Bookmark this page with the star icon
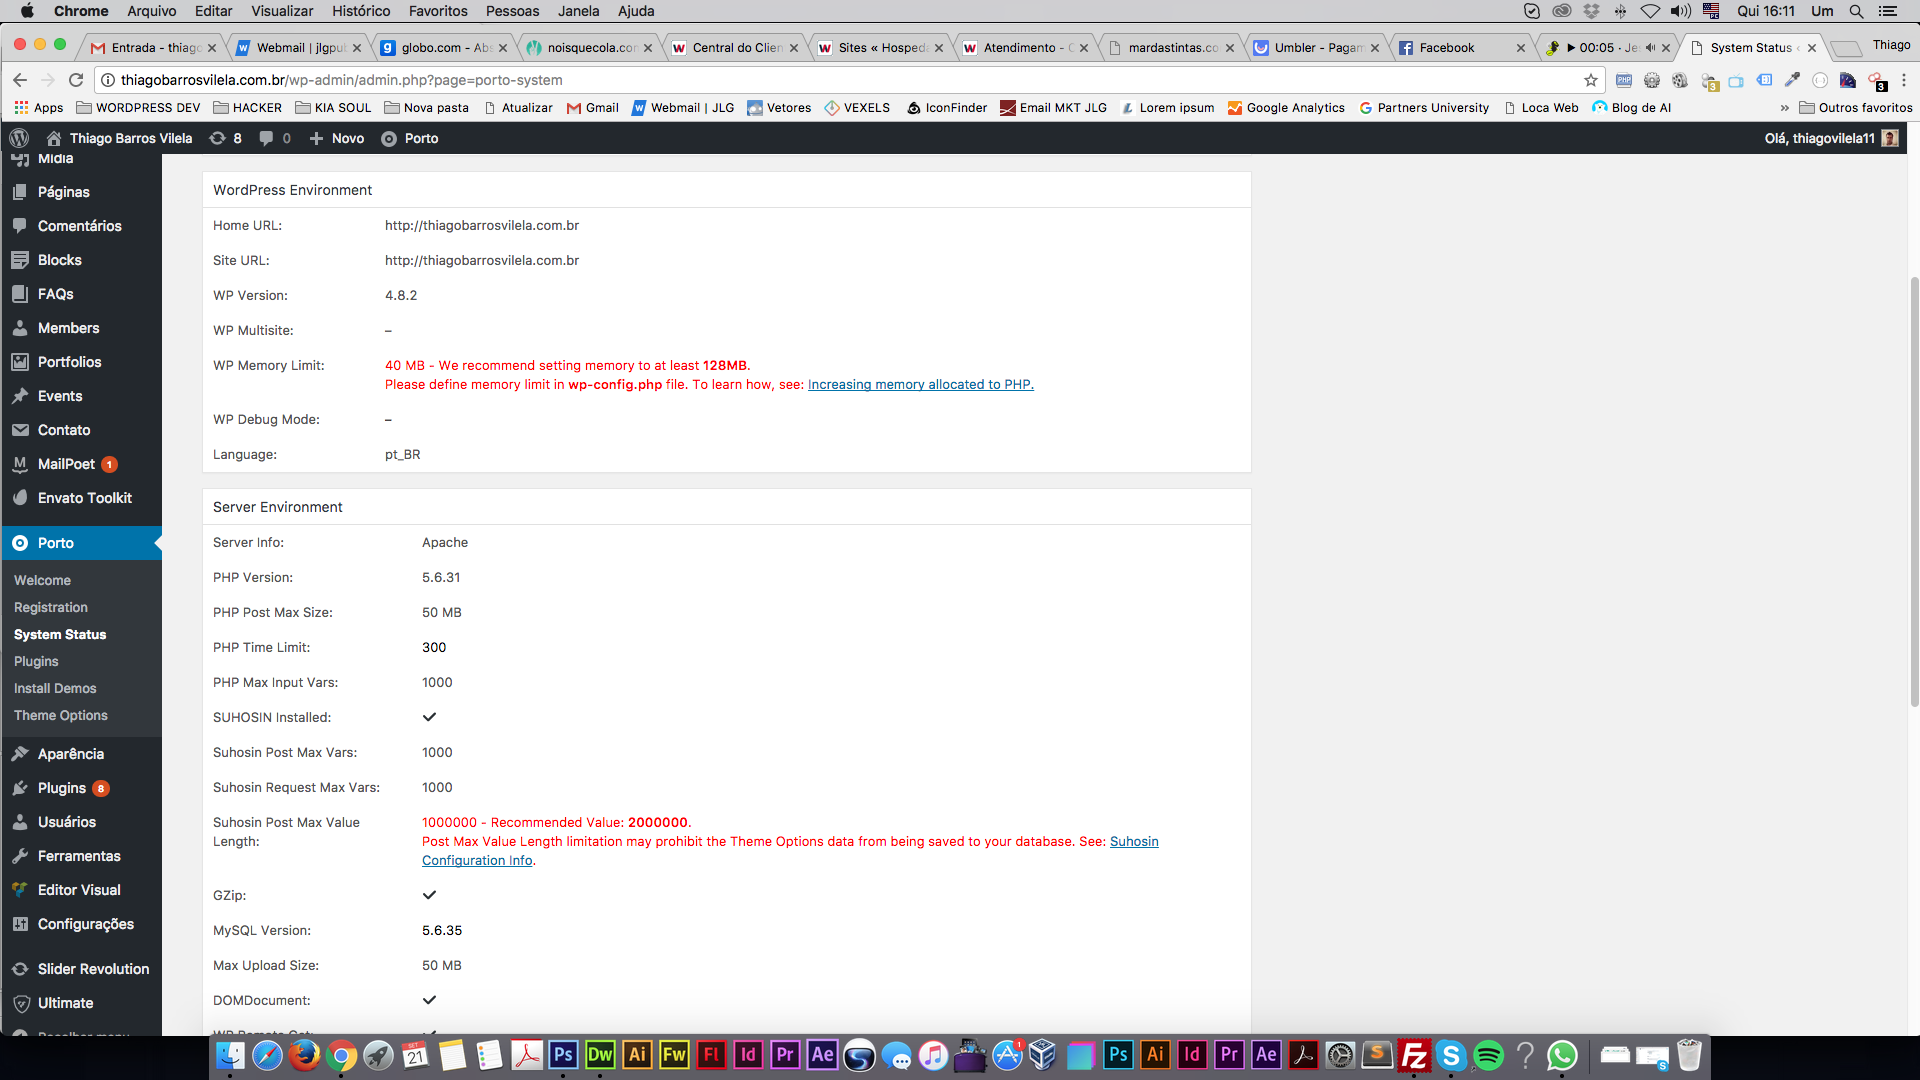This screenshot has width=1920, height=1080. (1591, 80)
